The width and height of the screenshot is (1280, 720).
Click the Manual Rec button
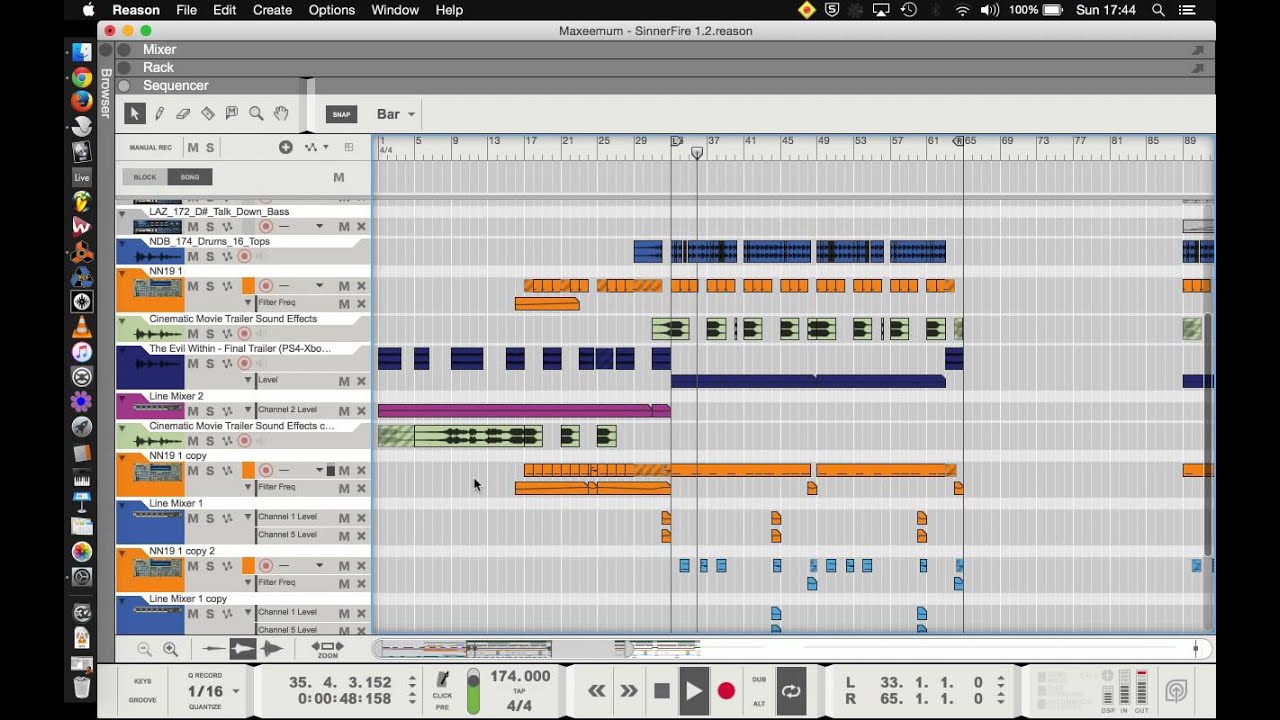coord(150,147)
